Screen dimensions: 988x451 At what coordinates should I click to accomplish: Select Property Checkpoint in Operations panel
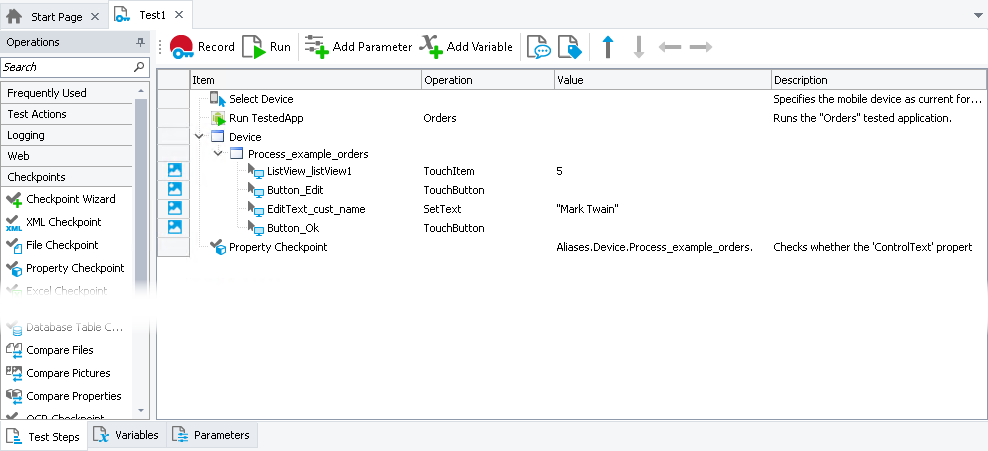pos(65,268)
